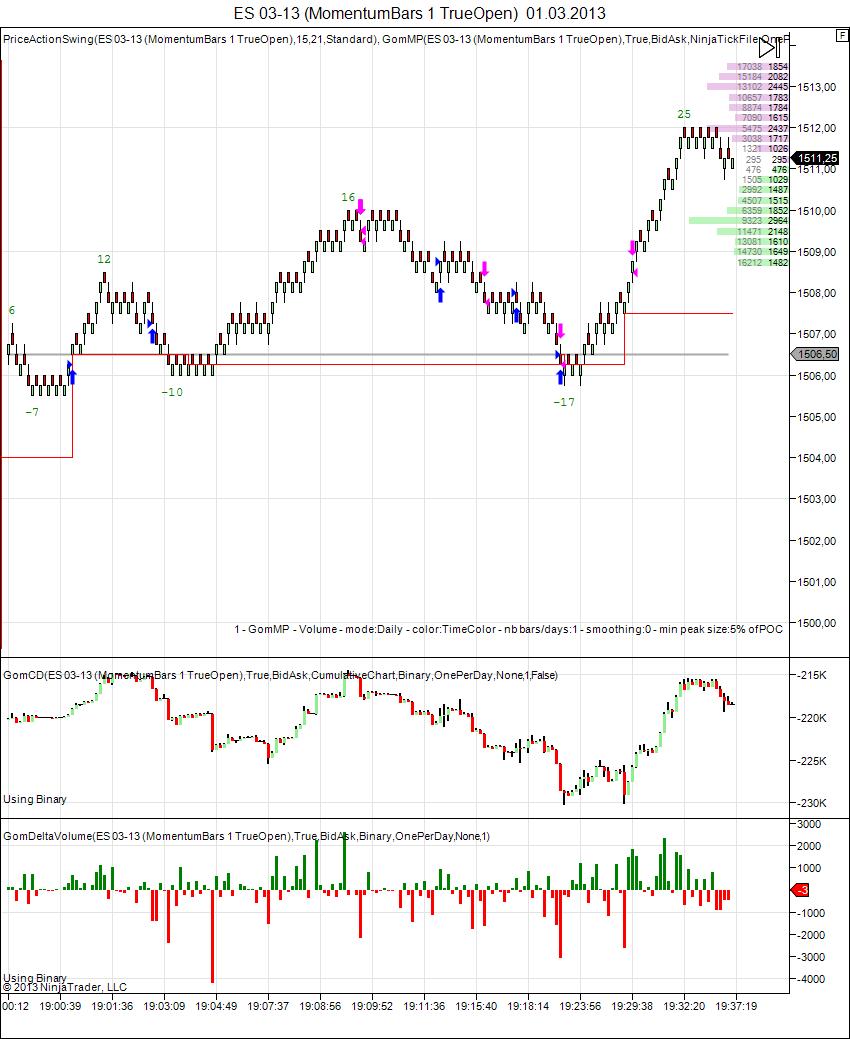
Task: Click volume profile row 2992 1487
Action: coord(763,190)
